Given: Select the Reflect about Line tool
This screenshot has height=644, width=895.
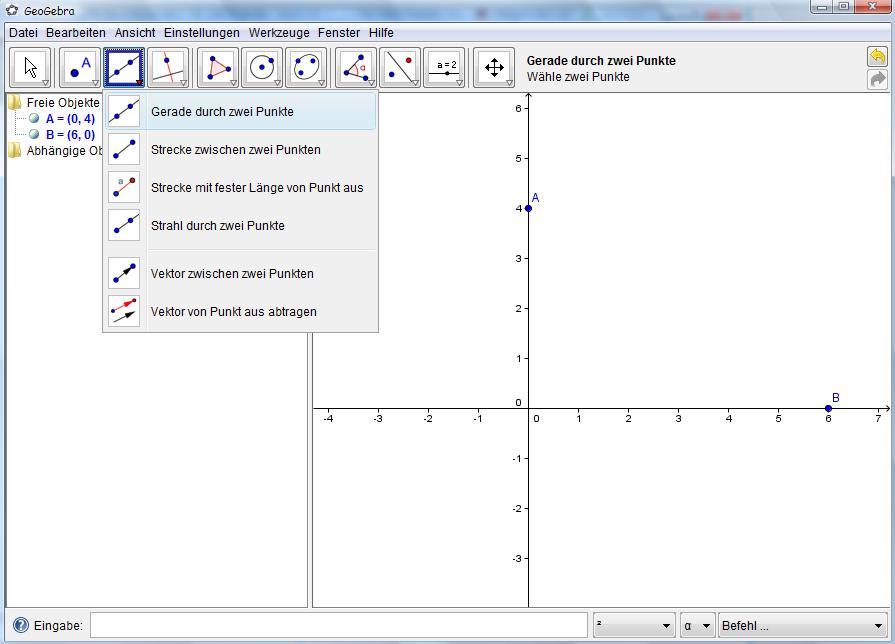Looking at the screenshot, I should tap(400, 68).
